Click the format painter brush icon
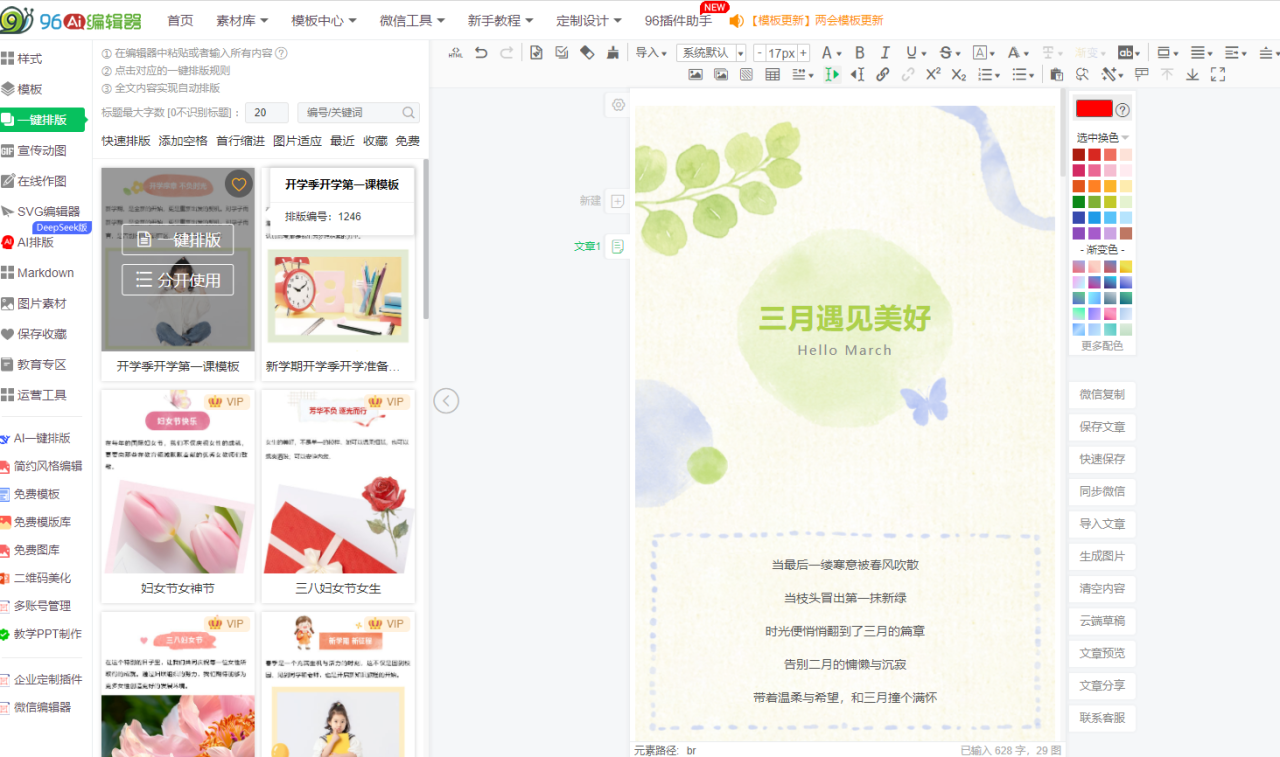 point(612,53)
